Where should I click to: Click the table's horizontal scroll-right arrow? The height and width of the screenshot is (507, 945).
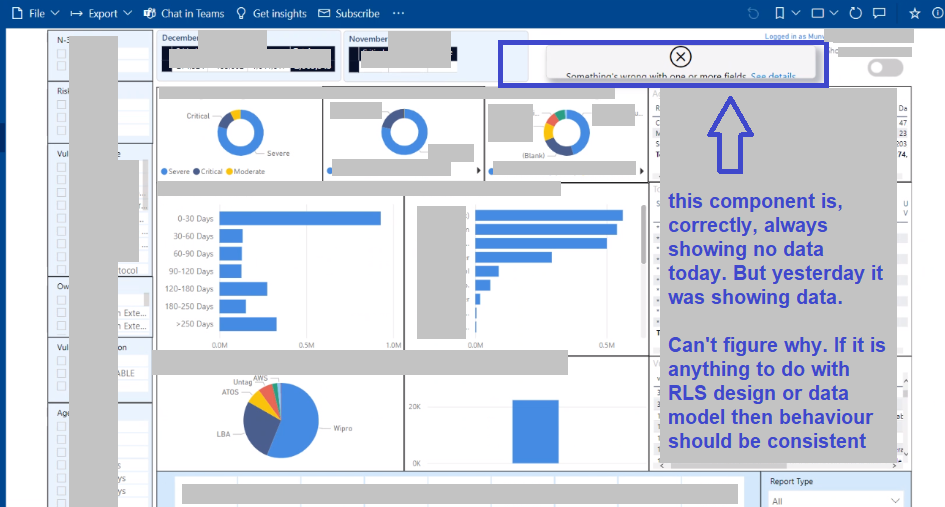(x=894, y=465)
